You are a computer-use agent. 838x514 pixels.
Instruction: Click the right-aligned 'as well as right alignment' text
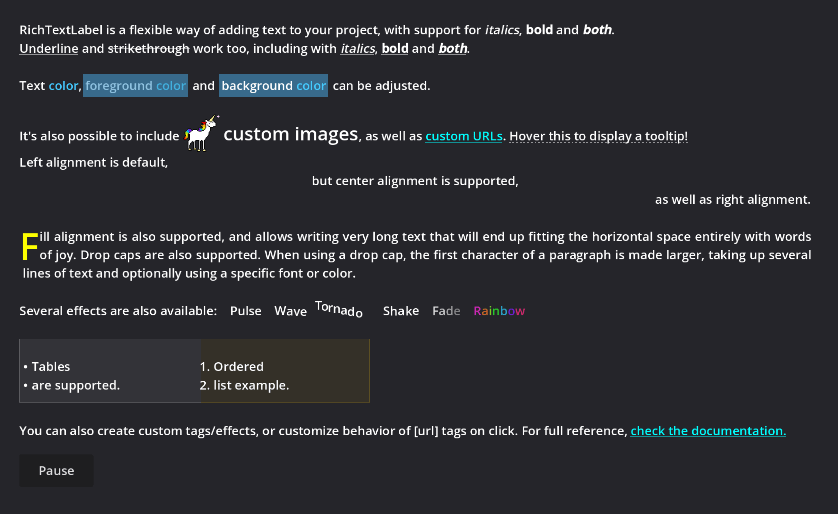[x=733, y=200]
